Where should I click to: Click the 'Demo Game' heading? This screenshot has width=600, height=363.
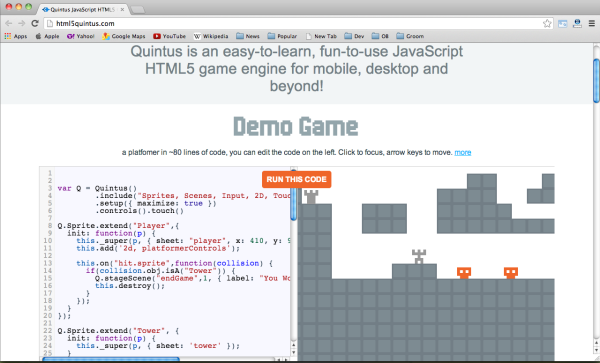[296, 127]
